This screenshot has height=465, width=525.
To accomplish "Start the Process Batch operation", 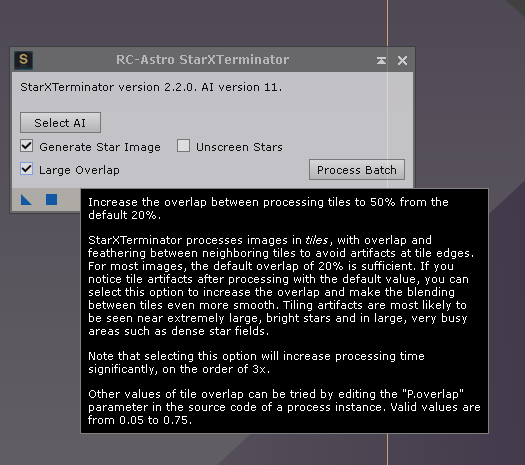I will (x=357, y=169).
